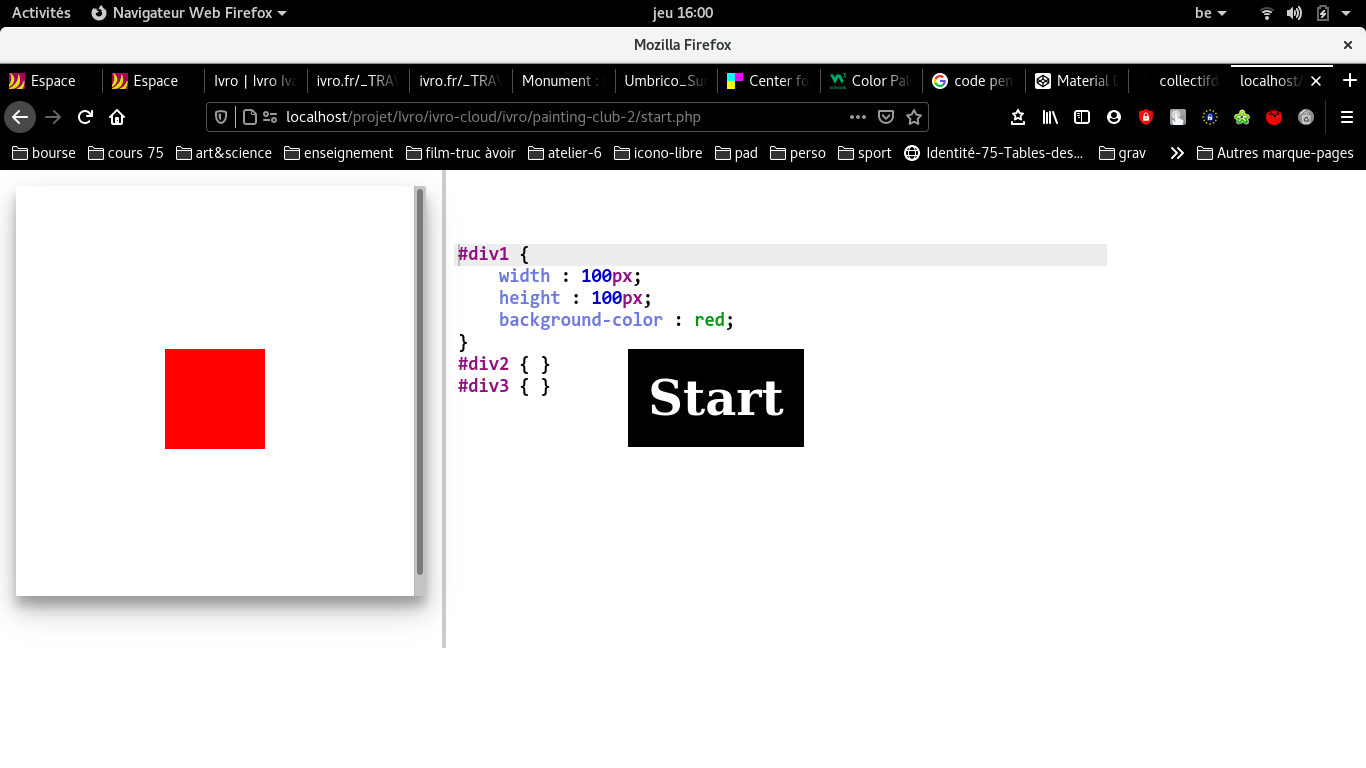Screen dimensions: 1366x768
Task: Open the Firefox hamburger menu
Action: (x=1347, y=117)
